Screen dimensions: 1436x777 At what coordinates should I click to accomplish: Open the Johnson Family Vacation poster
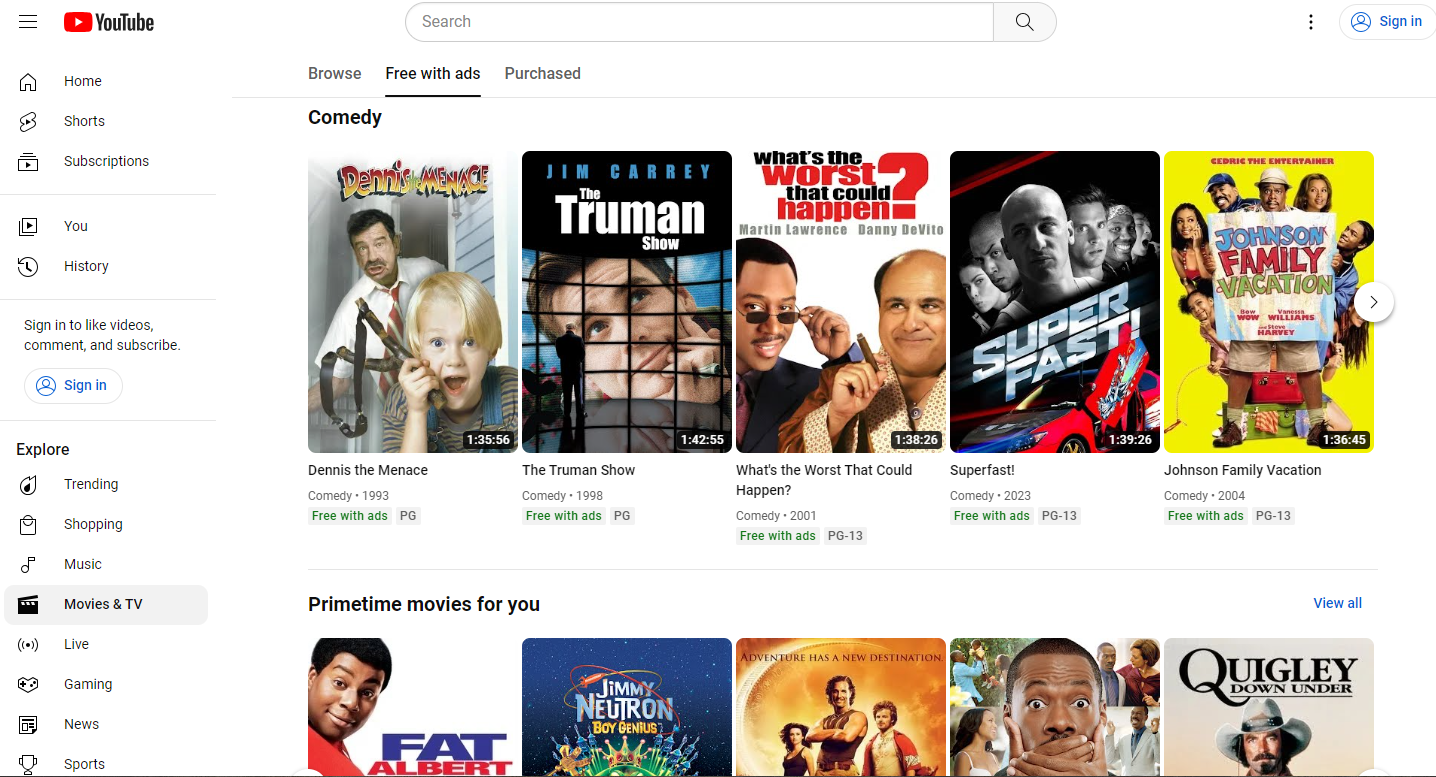point(1269,302)
